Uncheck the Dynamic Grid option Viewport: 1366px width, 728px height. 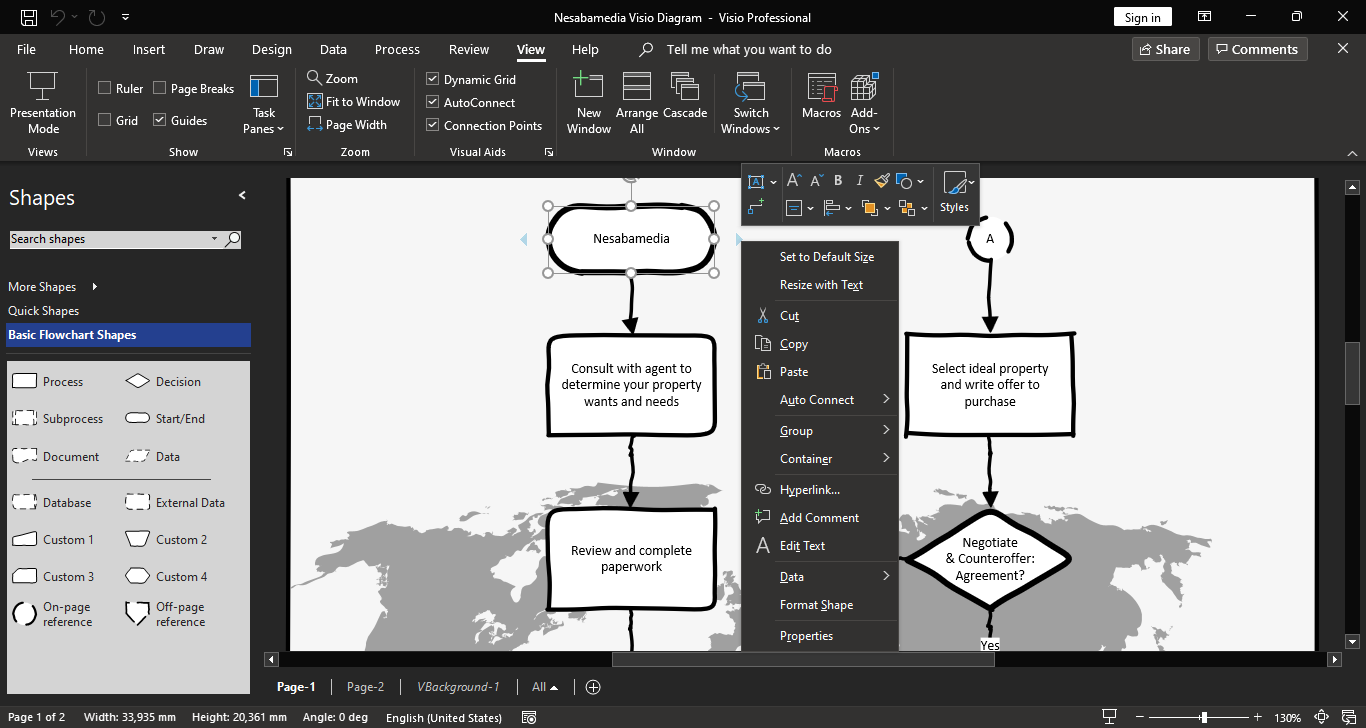coord(433,79)
